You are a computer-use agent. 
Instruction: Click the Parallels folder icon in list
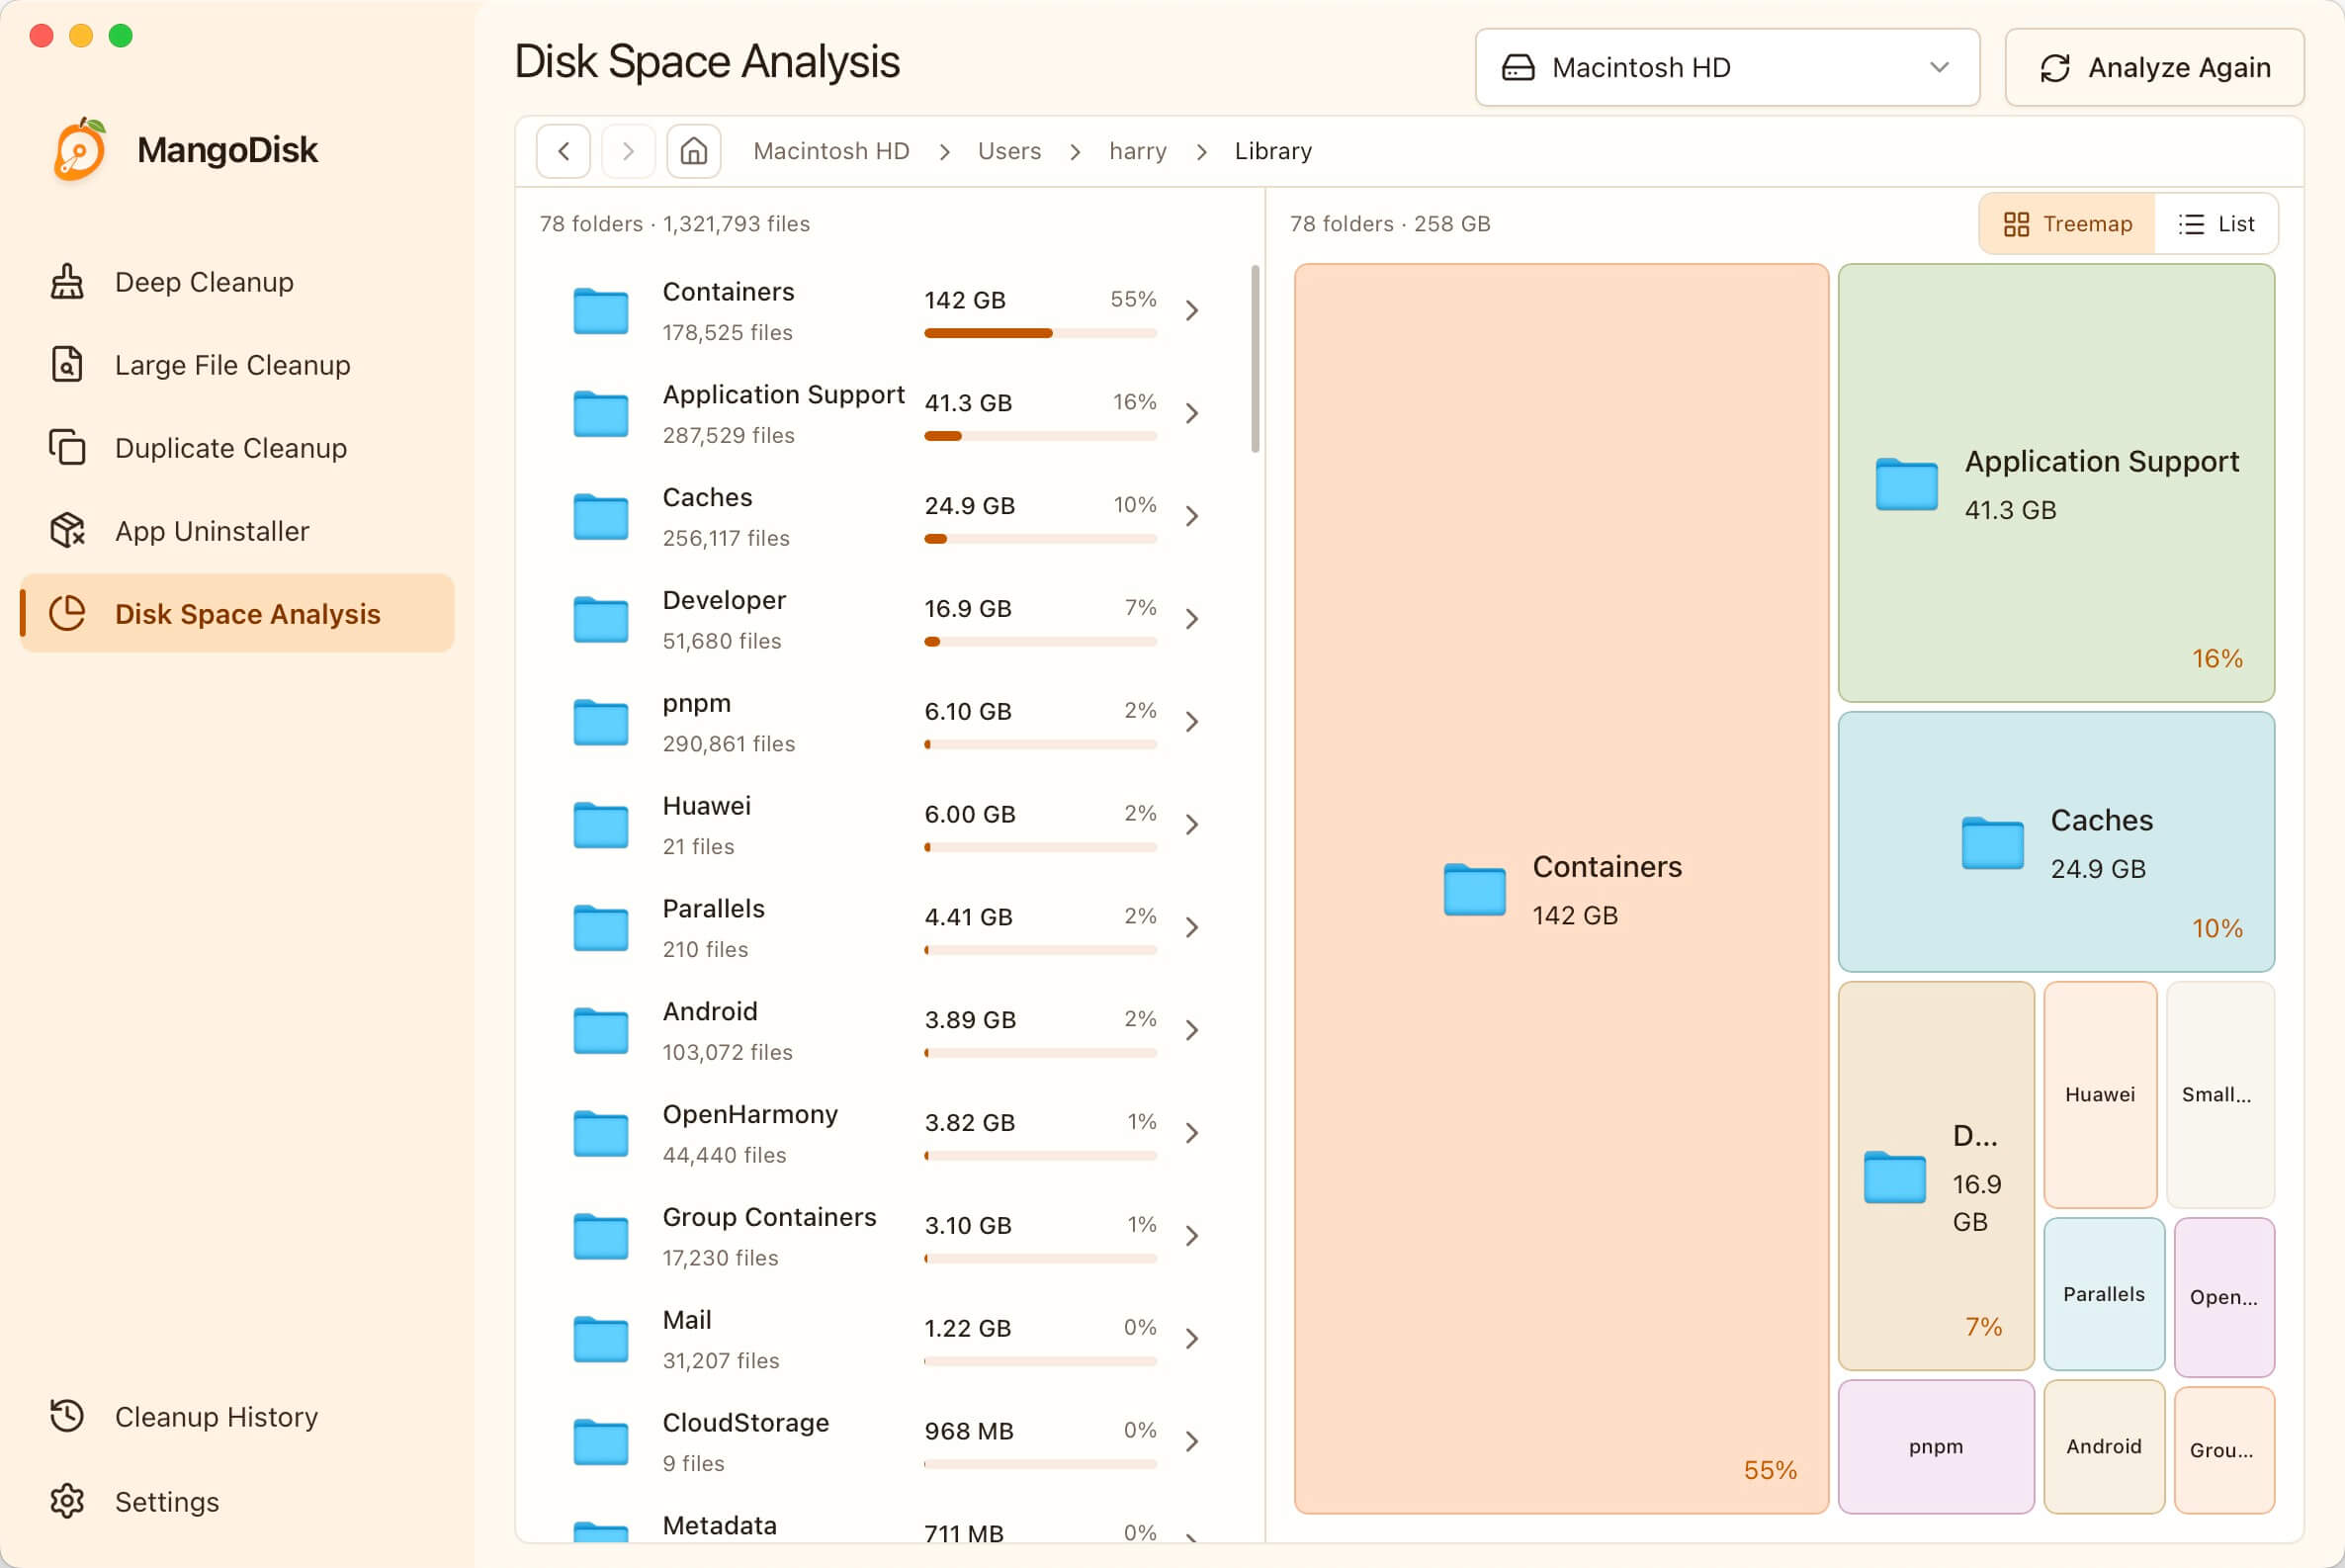point(601,929)
